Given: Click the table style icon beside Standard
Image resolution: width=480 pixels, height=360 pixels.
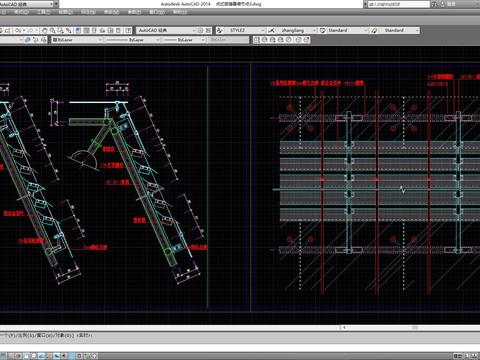Looking at the screenshot, I should (x=322, y=30).
